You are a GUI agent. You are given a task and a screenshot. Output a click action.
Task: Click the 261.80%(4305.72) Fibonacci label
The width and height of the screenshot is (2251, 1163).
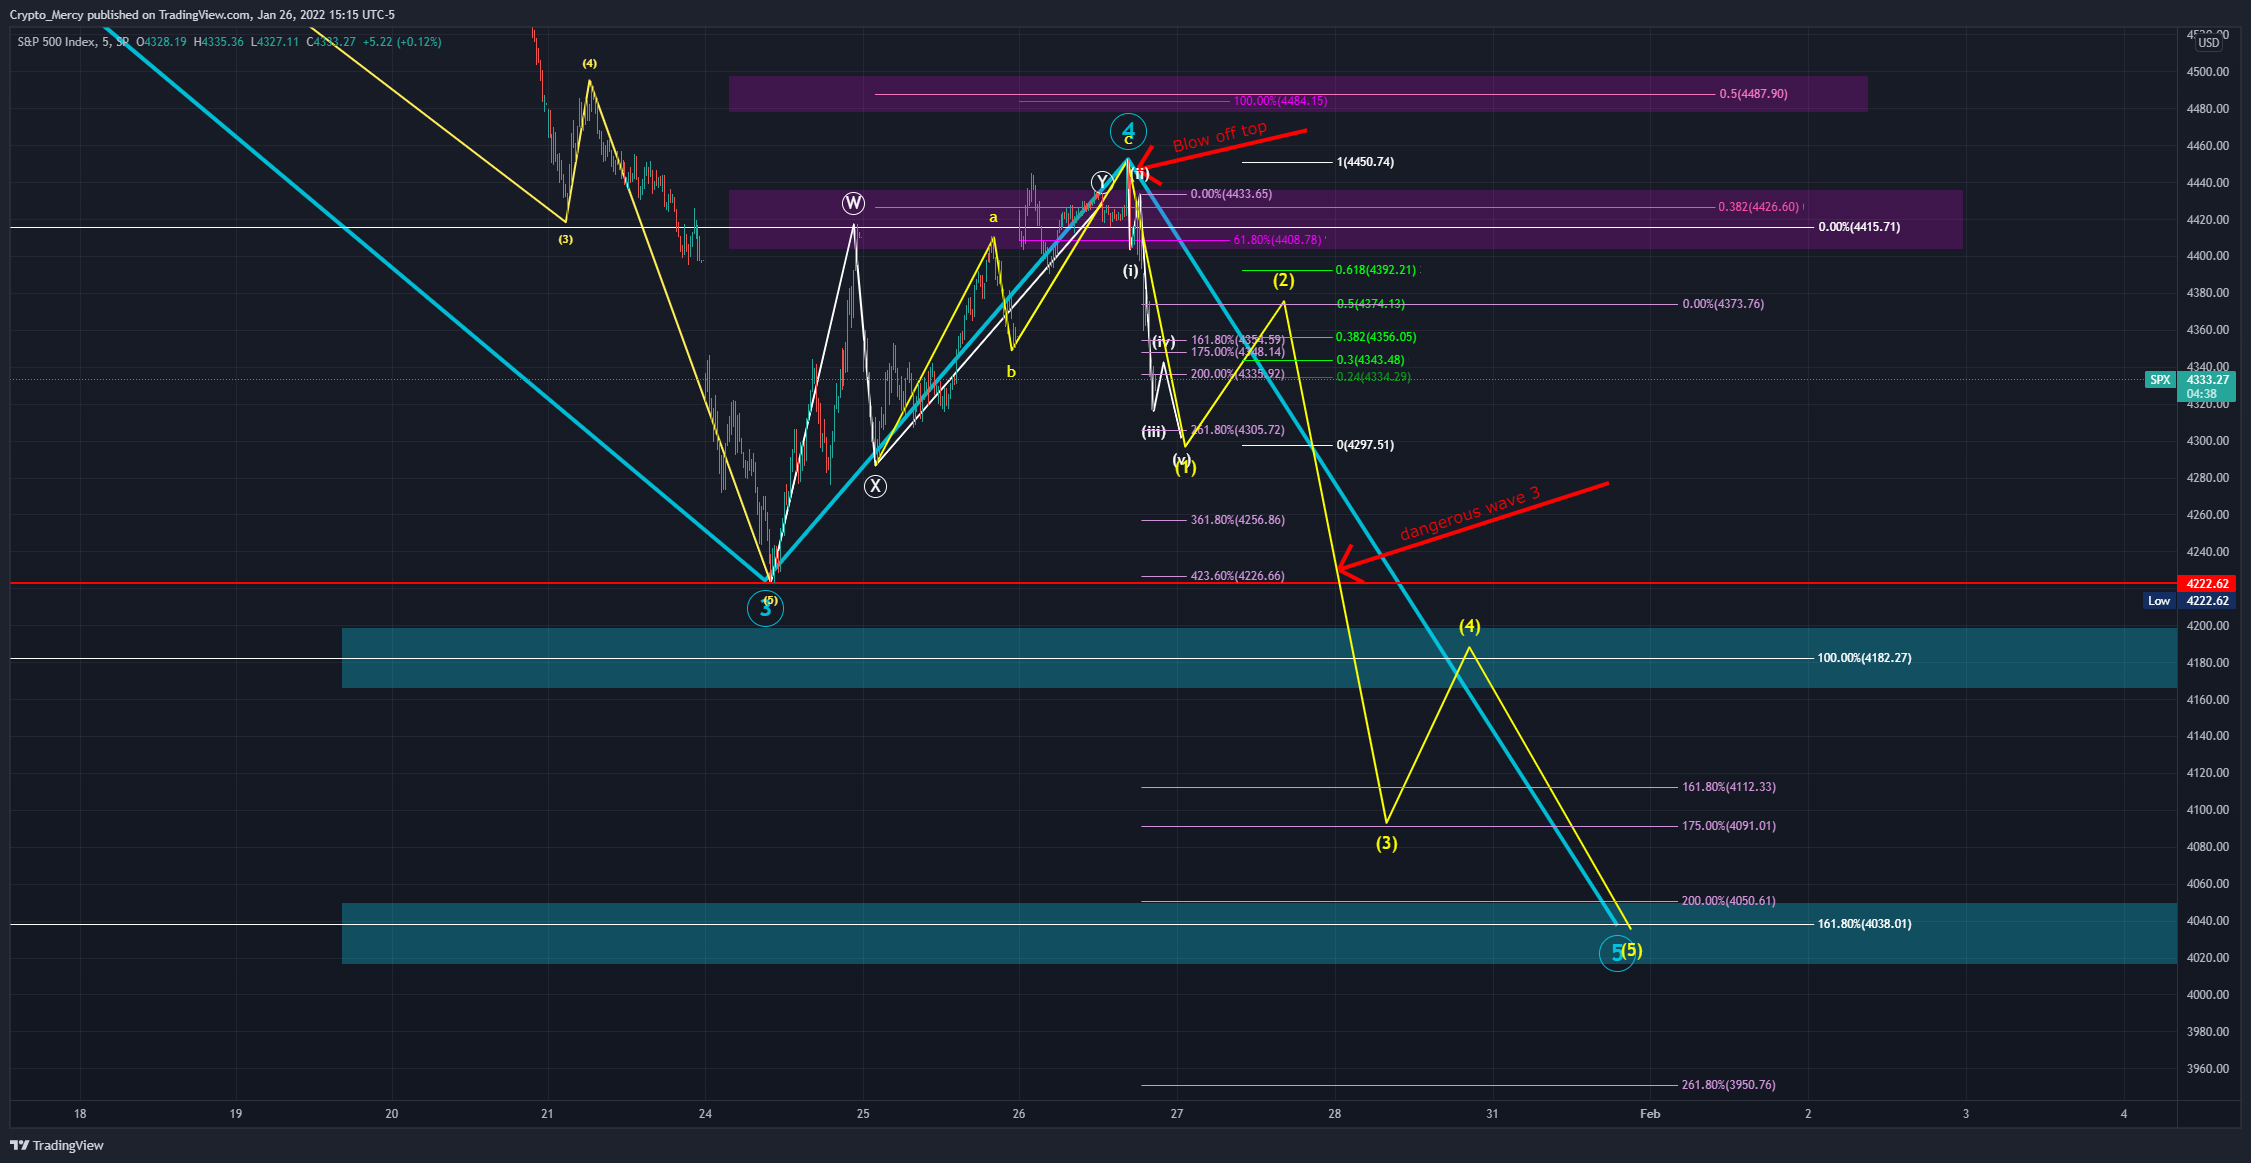pos(1238,430)
